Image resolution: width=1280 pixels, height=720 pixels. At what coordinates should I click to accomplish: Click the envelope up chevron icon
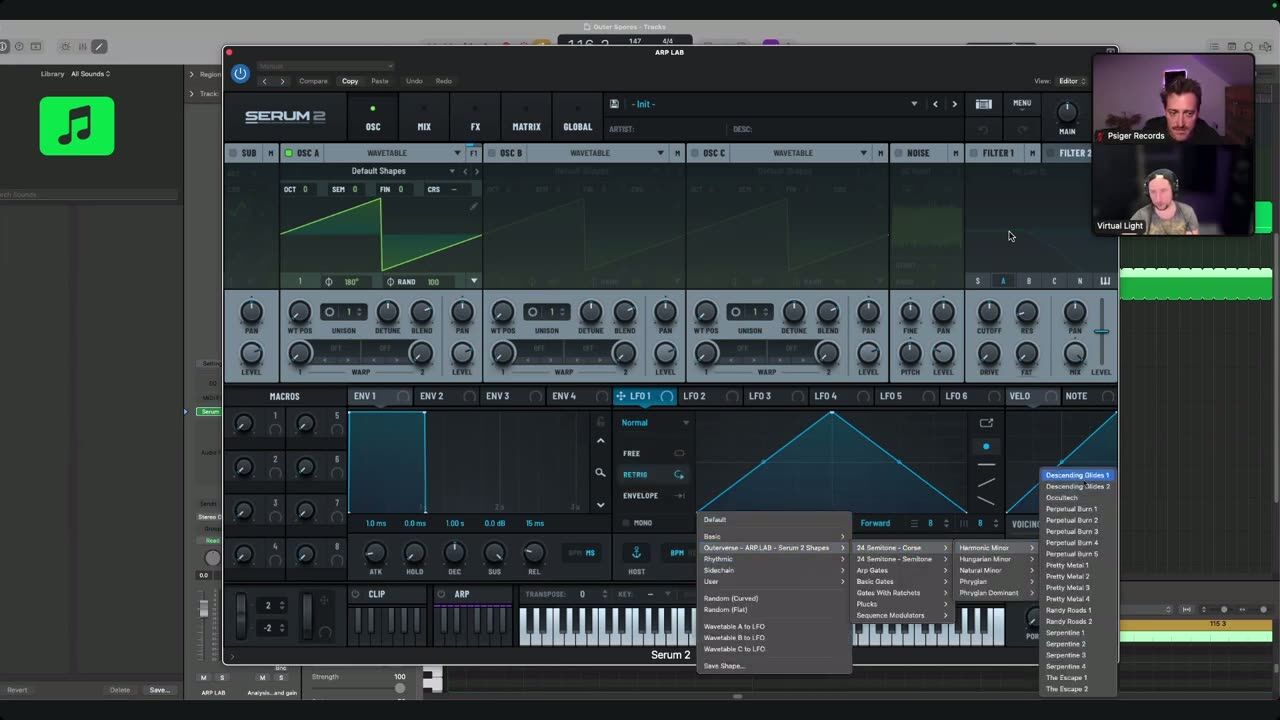coord(600,441)
